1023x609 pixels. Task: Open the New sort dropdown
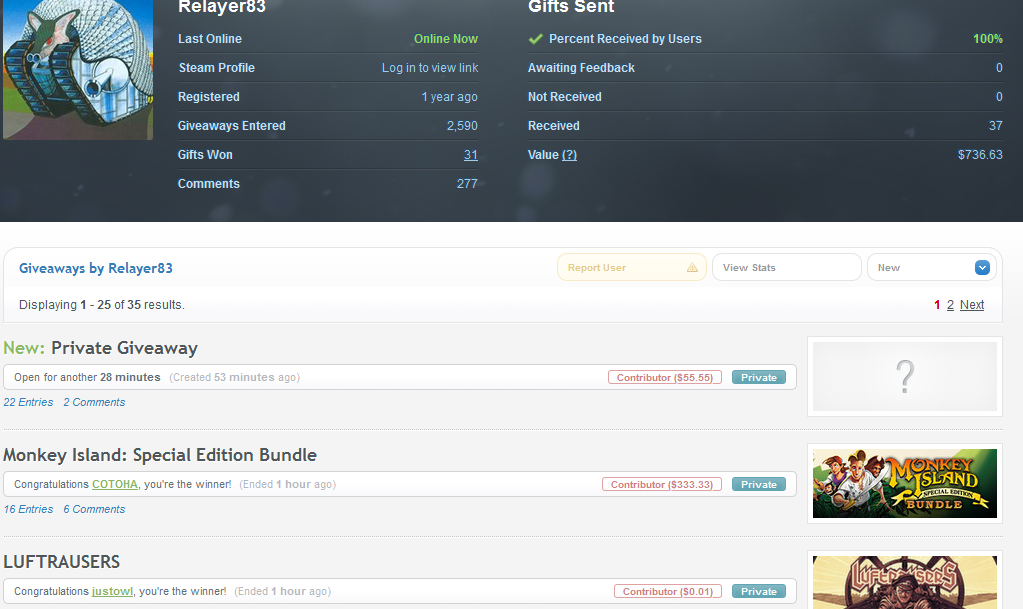(931, 268)
